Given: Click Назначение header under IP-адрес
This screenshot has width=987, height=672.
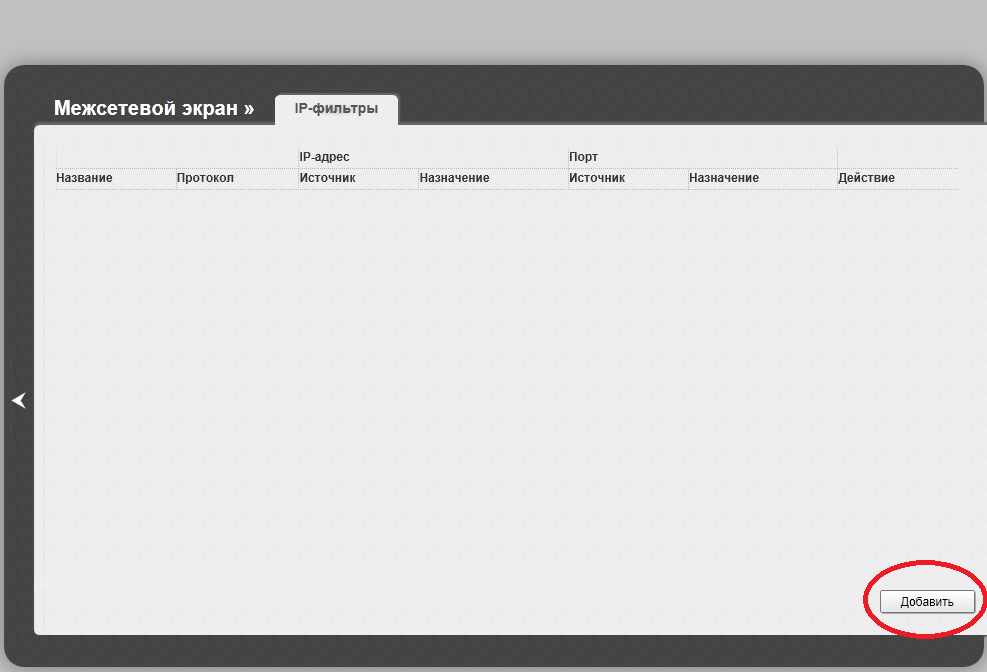Looking at the screenshot, I should (454, 178).
